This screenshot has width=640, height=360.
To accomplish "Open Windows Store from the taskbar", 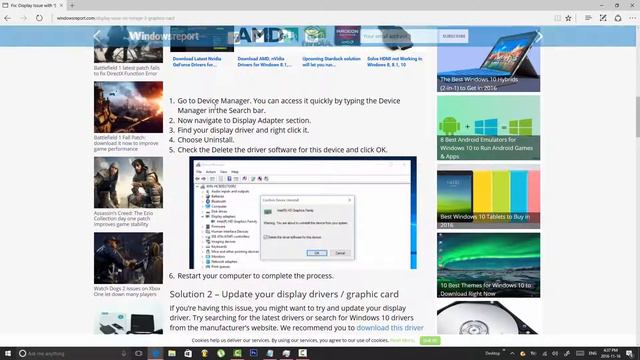I will (x=188, y=353).
